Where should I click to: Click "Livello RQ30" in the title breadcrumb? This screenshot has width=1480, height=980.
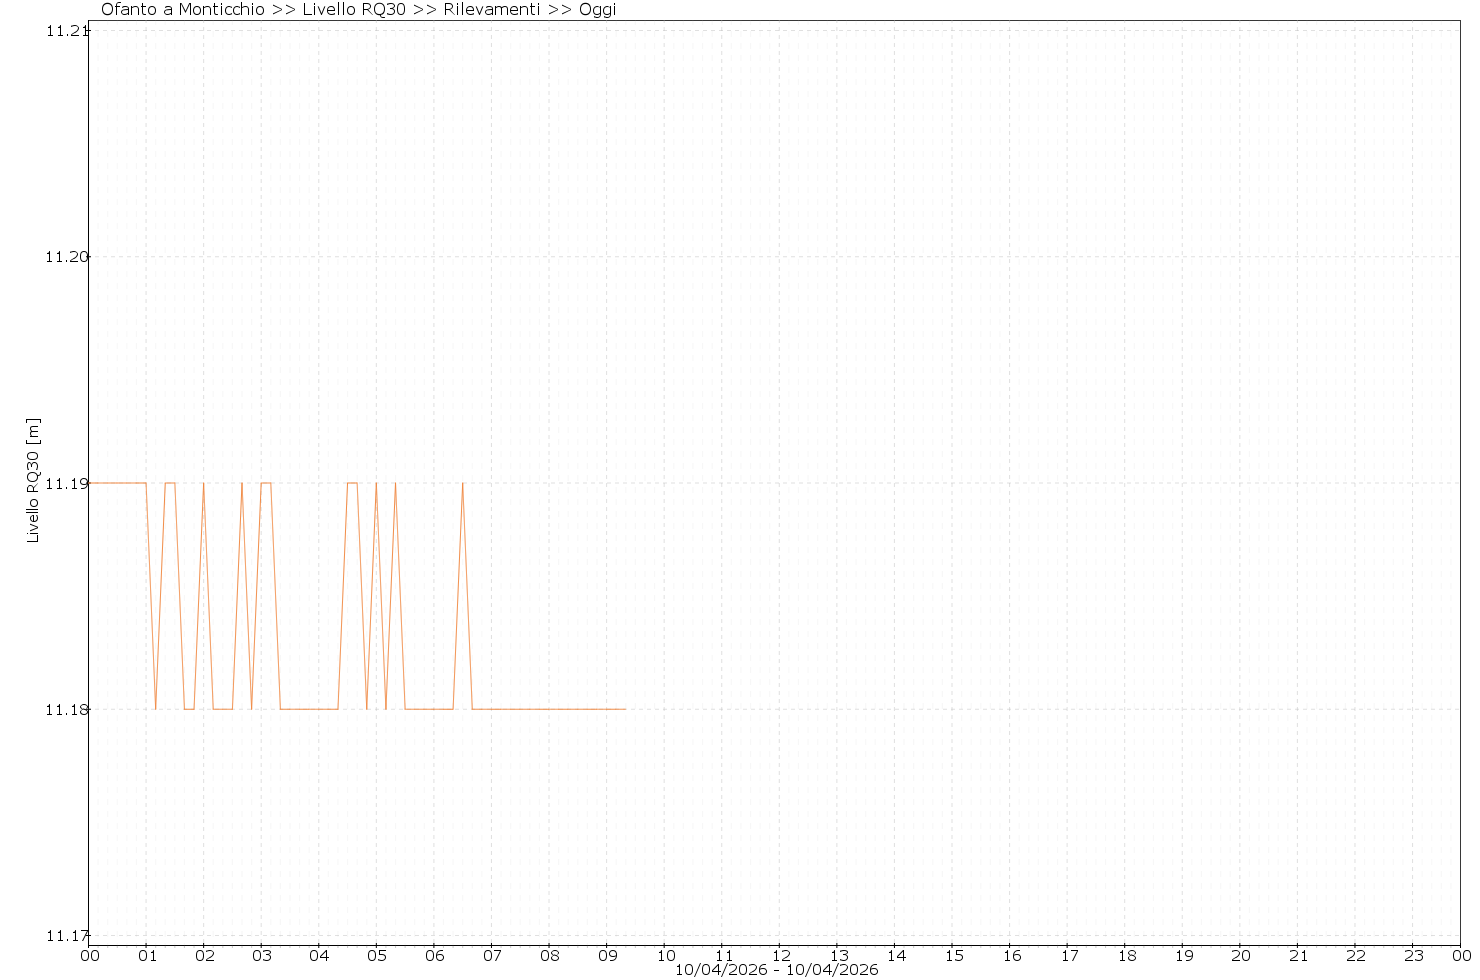point(353,10)
